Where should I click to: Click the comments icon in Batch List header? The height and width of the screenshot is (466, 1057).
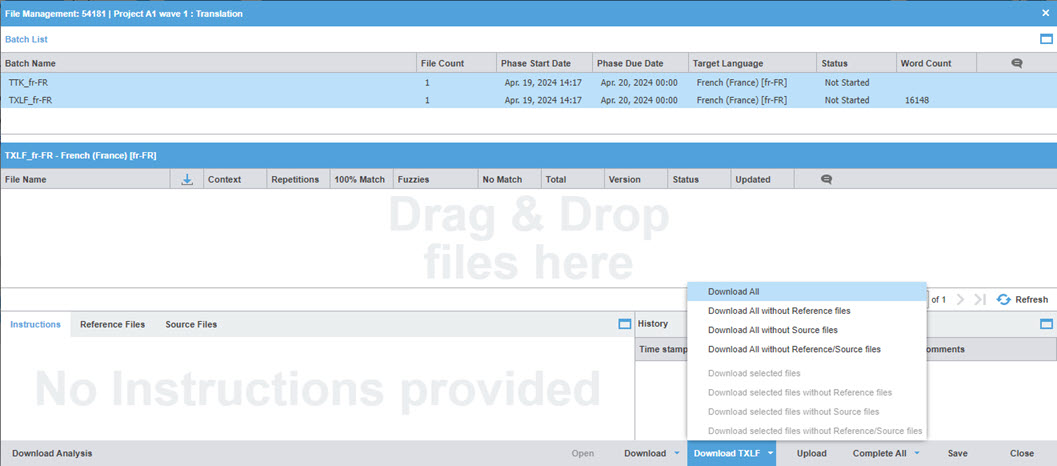pyautogui.click(x=1016, y=63)
